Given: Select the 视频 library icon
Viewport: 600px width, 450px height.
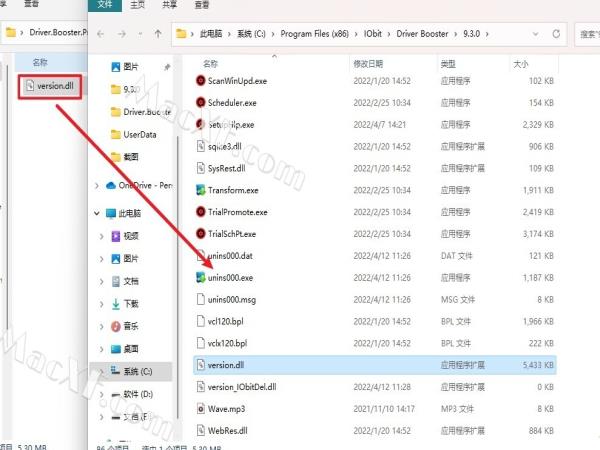Looking at the screenshot, I should [x=116, y=236].
